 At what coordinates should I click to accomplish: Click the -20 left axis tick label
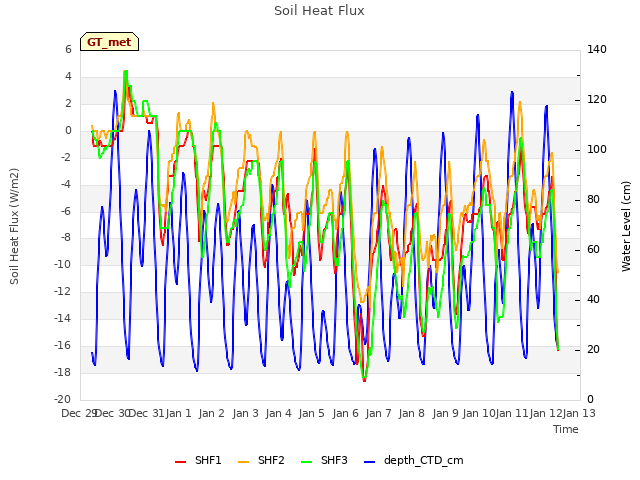(x=62, y=399)
